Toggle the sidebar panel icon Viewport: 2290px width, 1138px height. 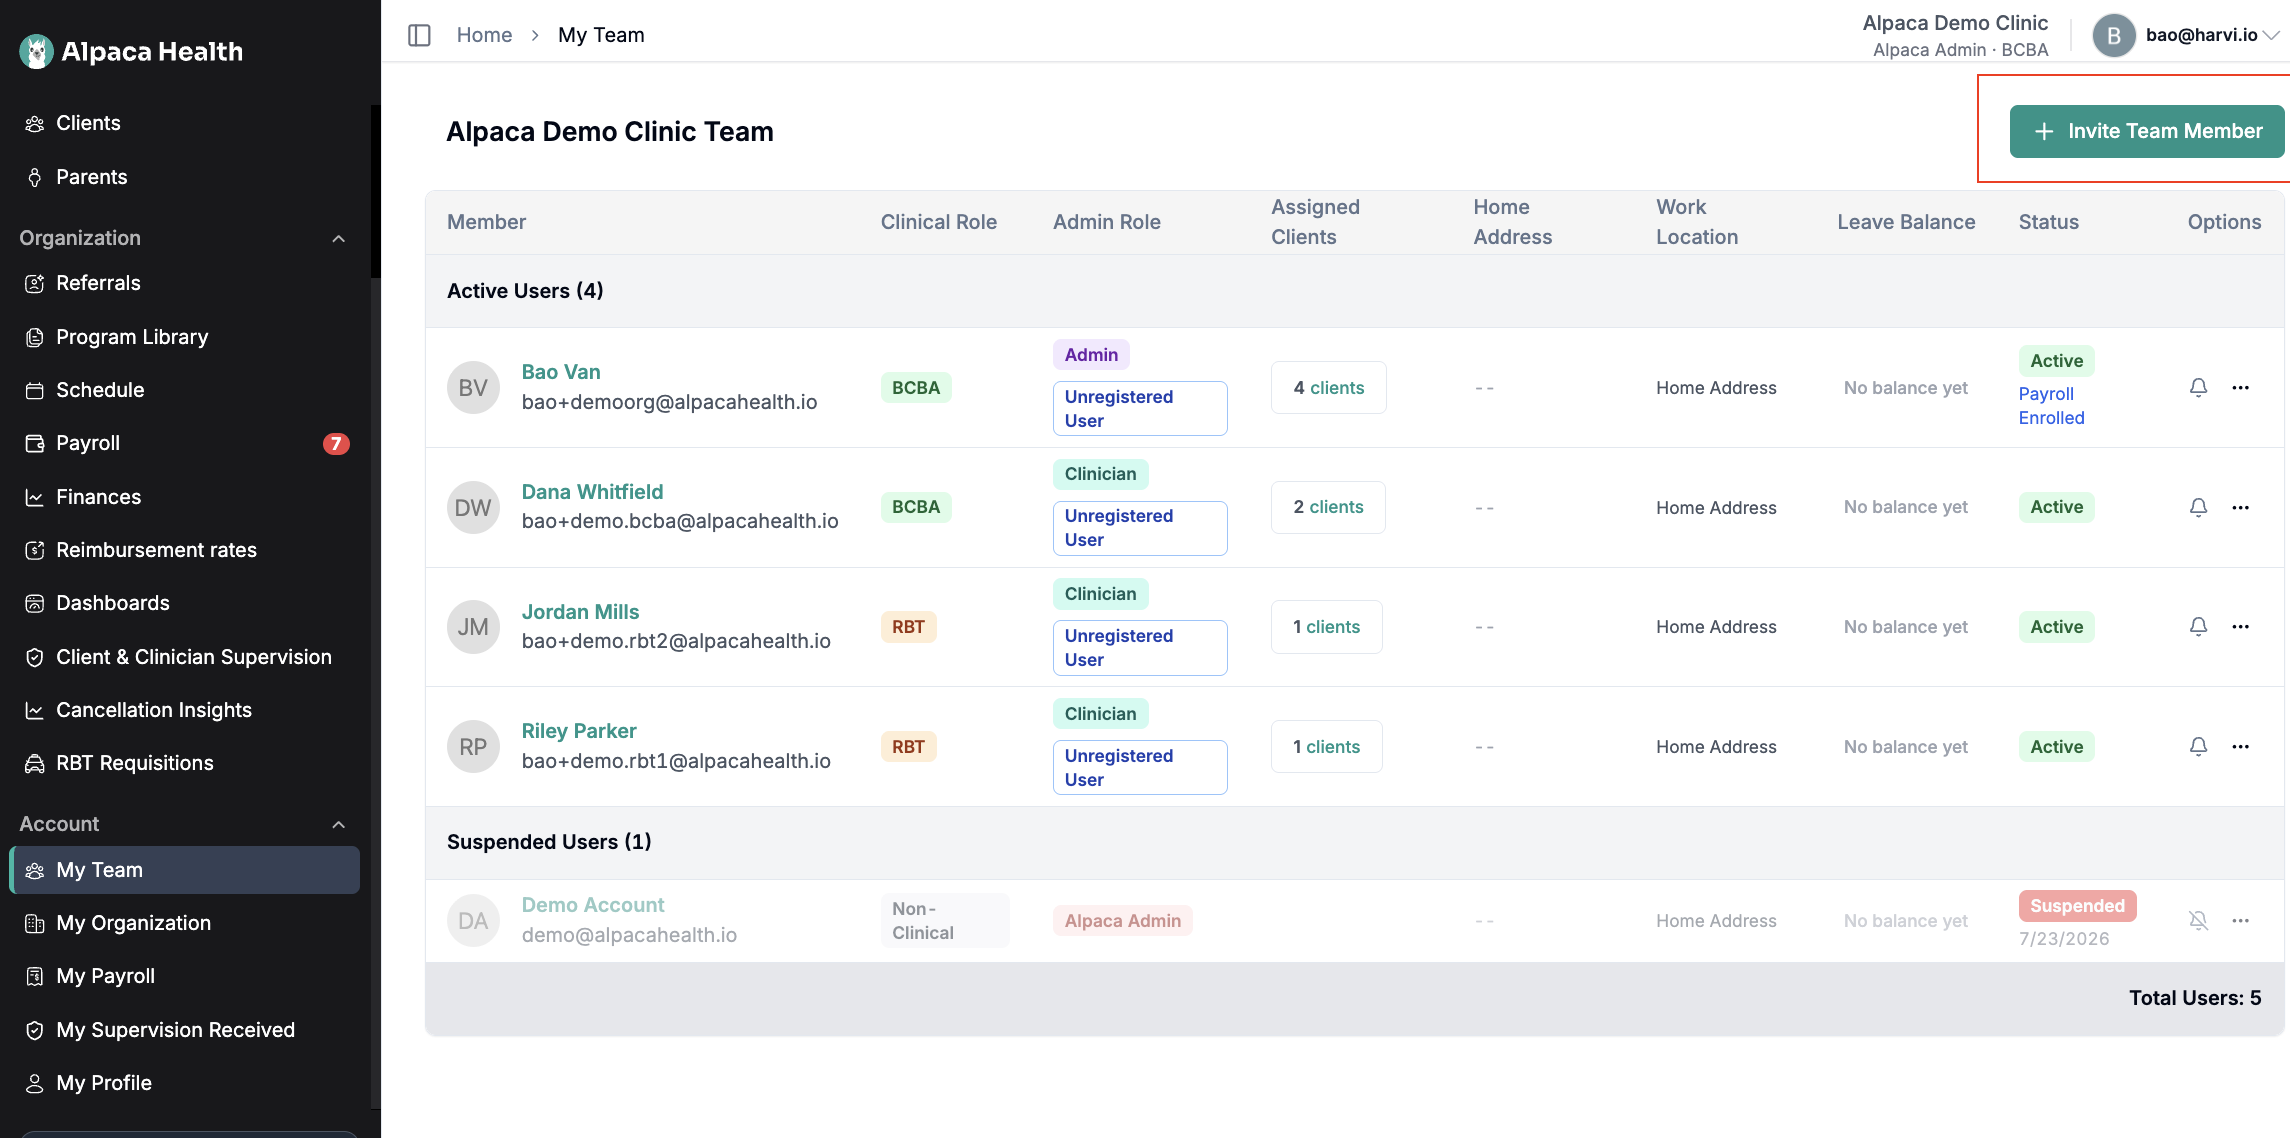[419, 35]
